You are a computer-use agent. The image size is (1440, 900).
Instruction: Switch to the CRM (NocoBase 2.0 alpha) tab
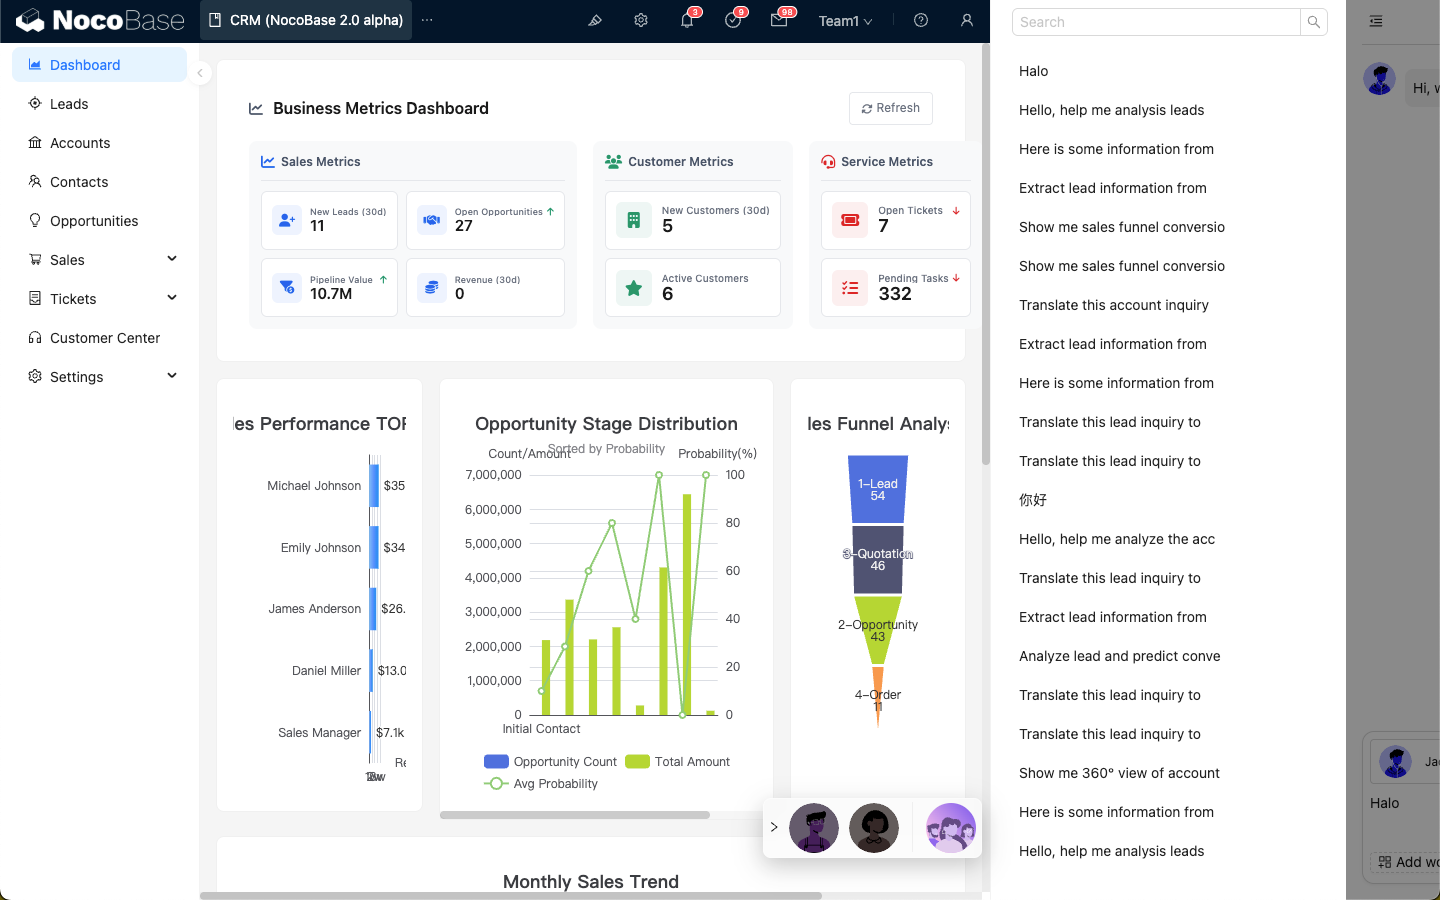(x=306, y=20)
